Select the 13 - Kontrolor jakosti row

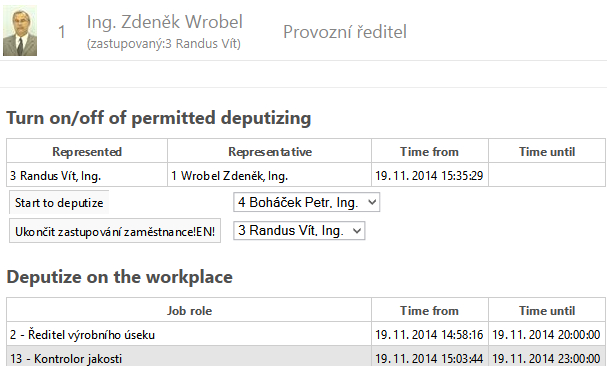[x=306, y=357]
